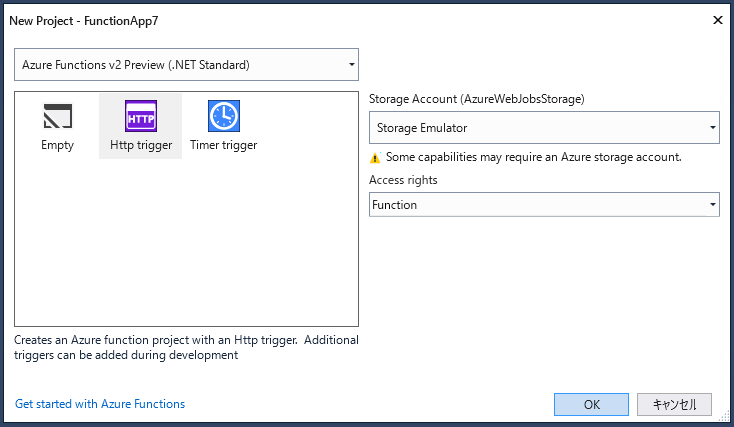Click the 'Http trigger' label text
The width and height of the screenshot is (734, 427).
click(x=141, y=146)
